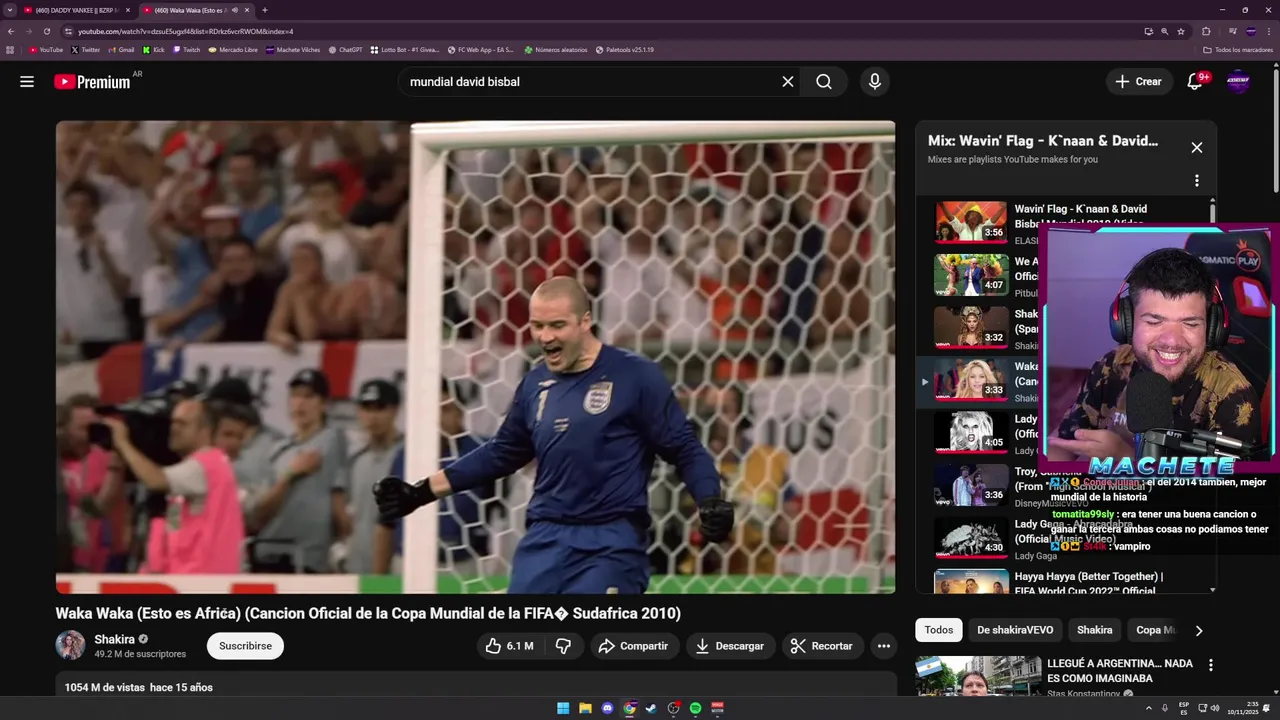Image resolution: width=1280 pixels, height=720 pixels.
Task: Open Shakira channel avatar
Action: pyautogui.click(x=70, y=646)
